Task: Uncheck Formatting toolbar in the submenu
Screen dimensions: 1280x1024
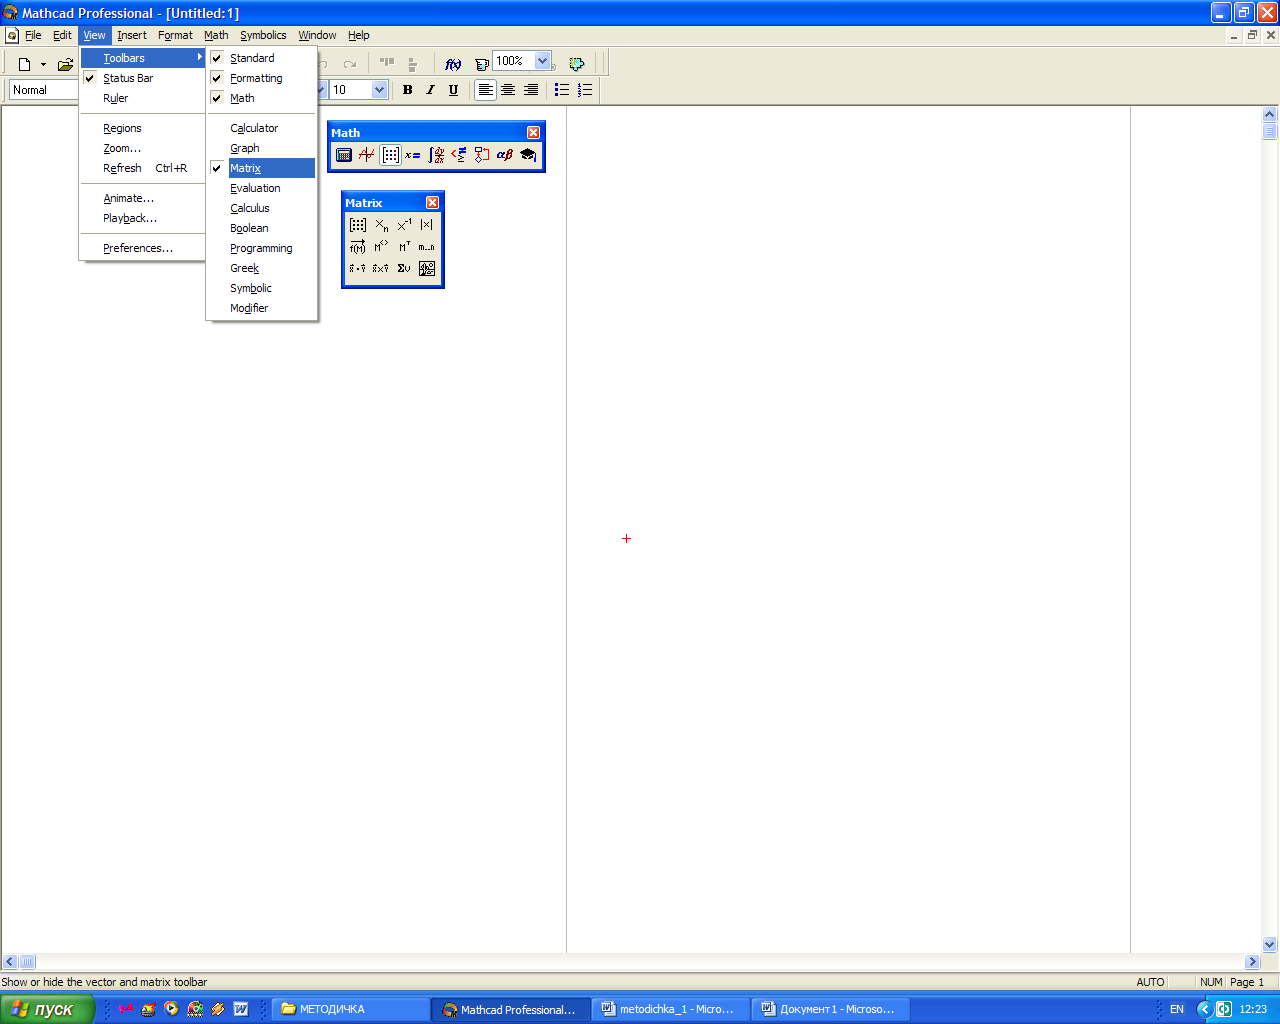Action: point(262,78)
